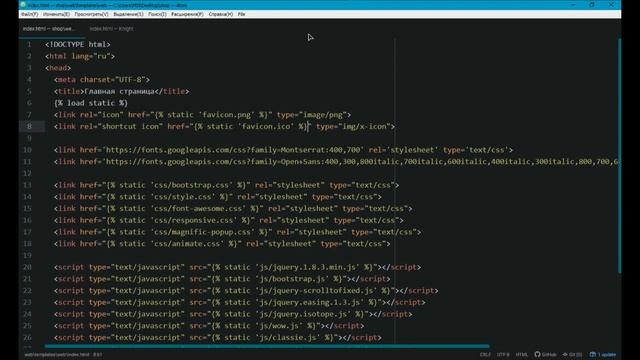Click charset="UTF-8" on line 4

tap(113, 80)
